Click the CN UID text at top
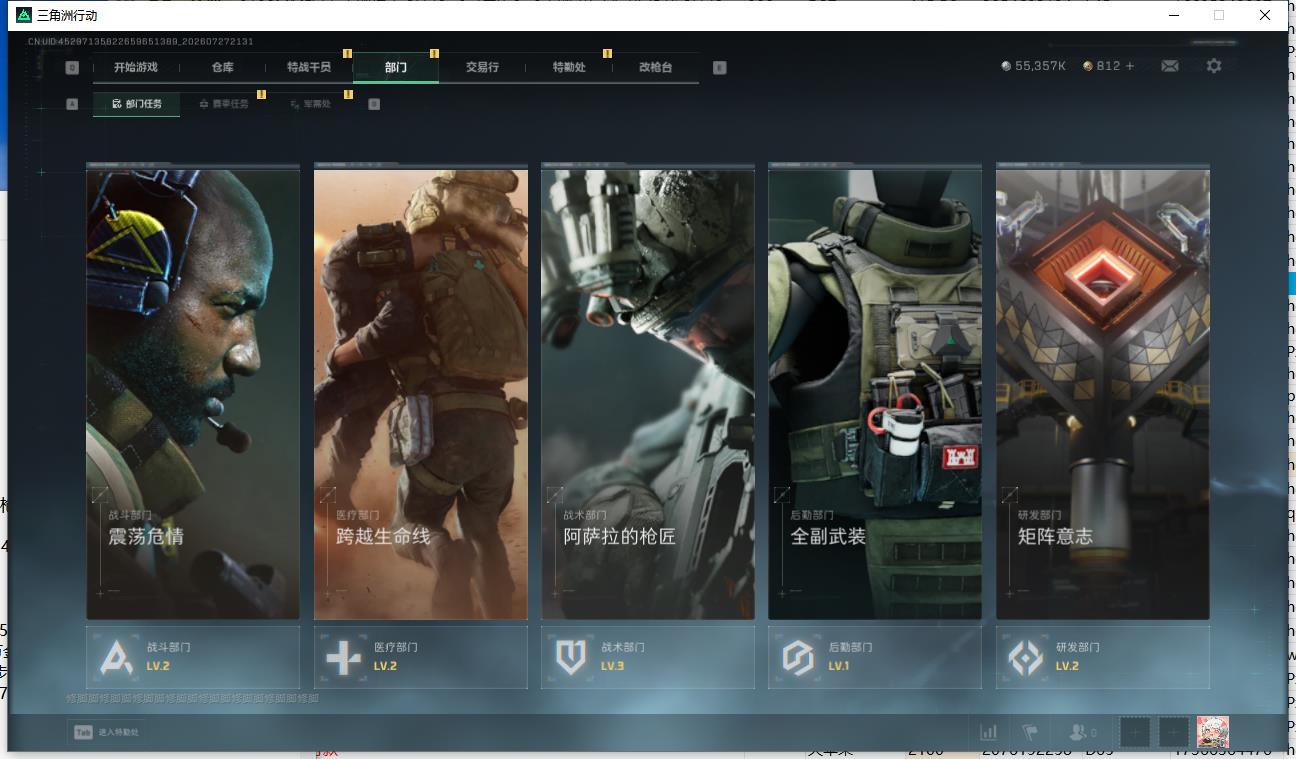This screenshot has width=1296, height=759. click(140, 42)
